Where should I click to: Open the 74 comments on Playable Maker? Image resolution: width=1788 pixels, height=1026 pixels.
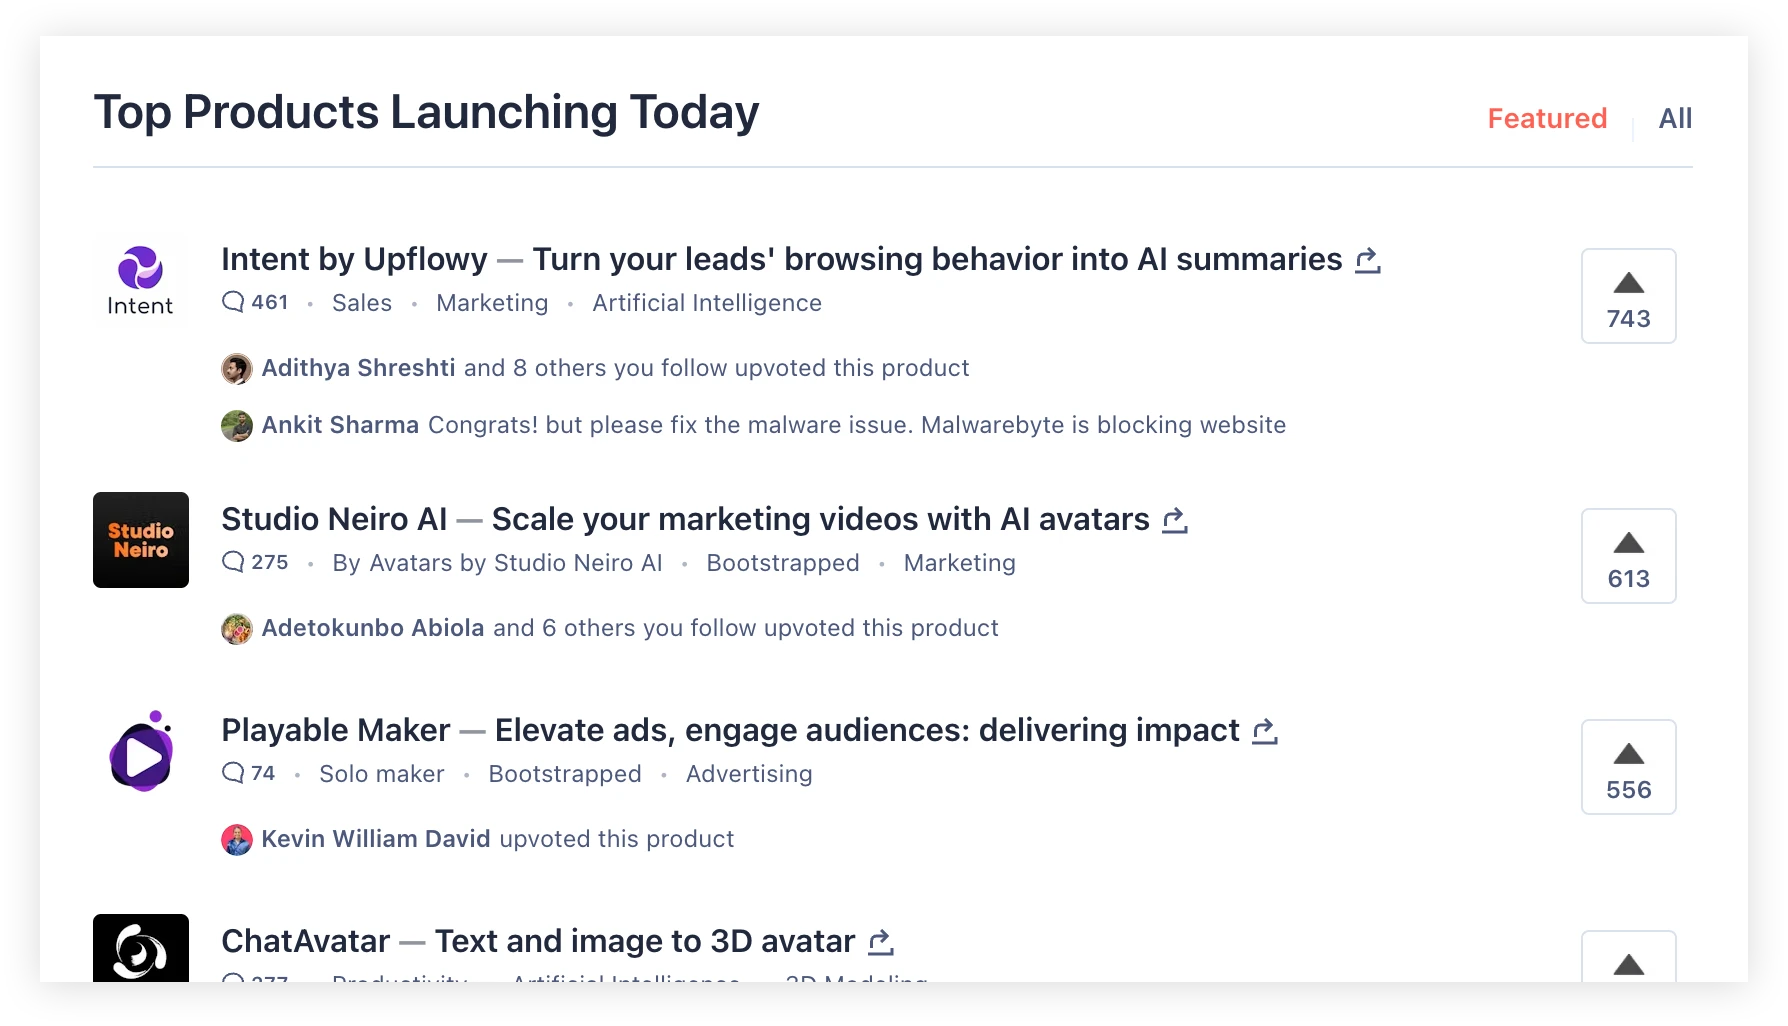click(249, 773)
